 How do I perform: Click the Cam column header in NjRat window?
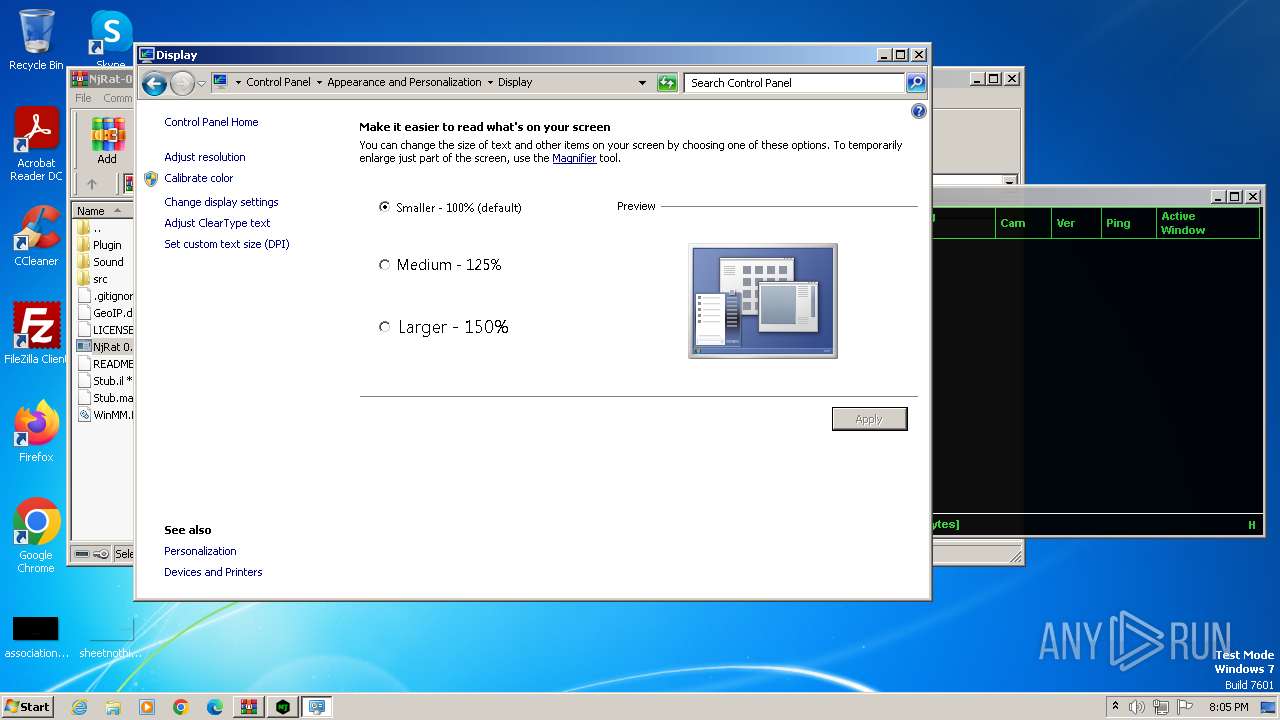1023,223
